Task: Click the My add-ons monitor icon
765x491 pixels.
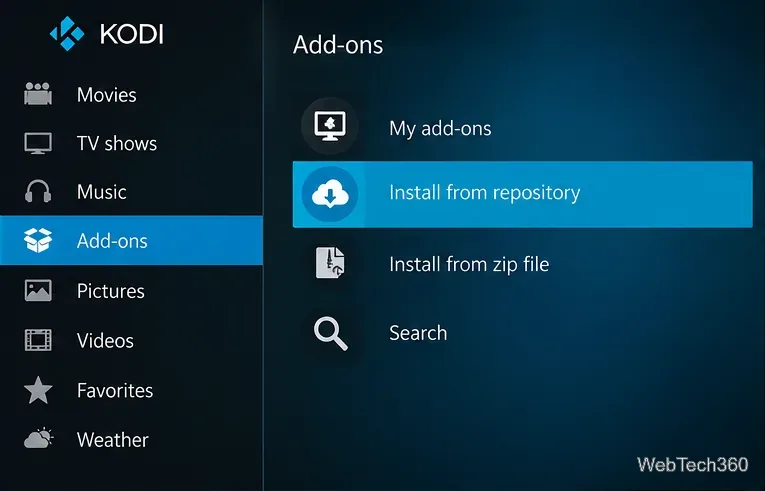Action: [x=330, y=126]
